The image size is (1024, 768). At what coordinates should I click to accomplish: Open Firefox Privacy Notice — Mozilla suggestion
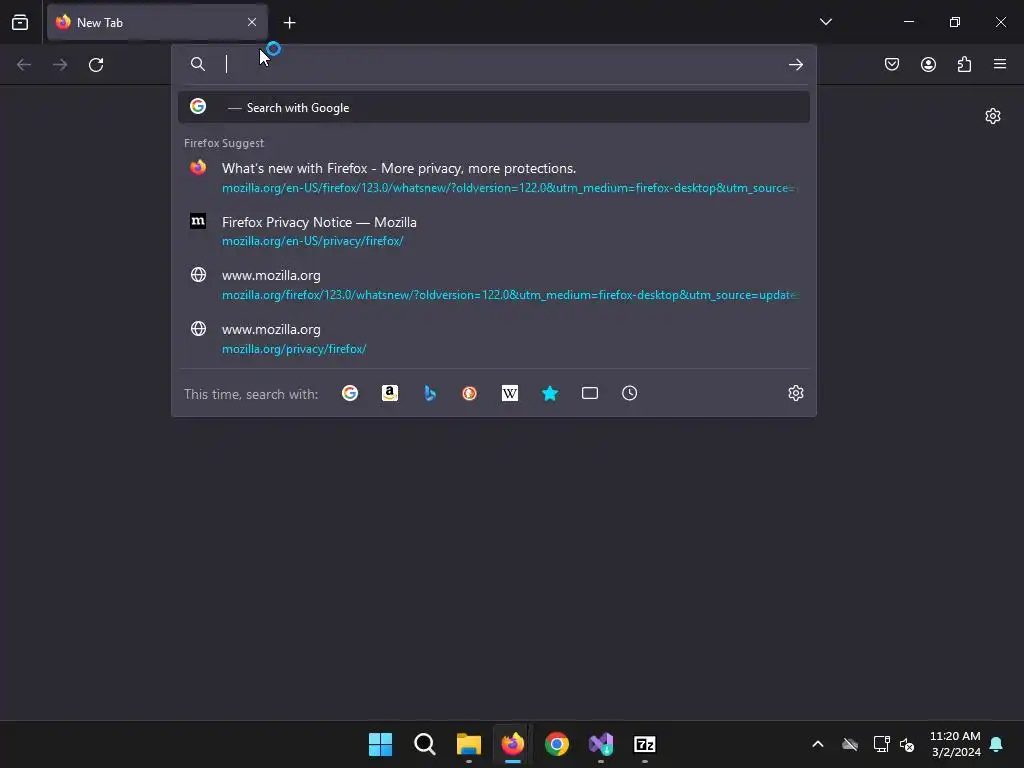tap(494, 231)
